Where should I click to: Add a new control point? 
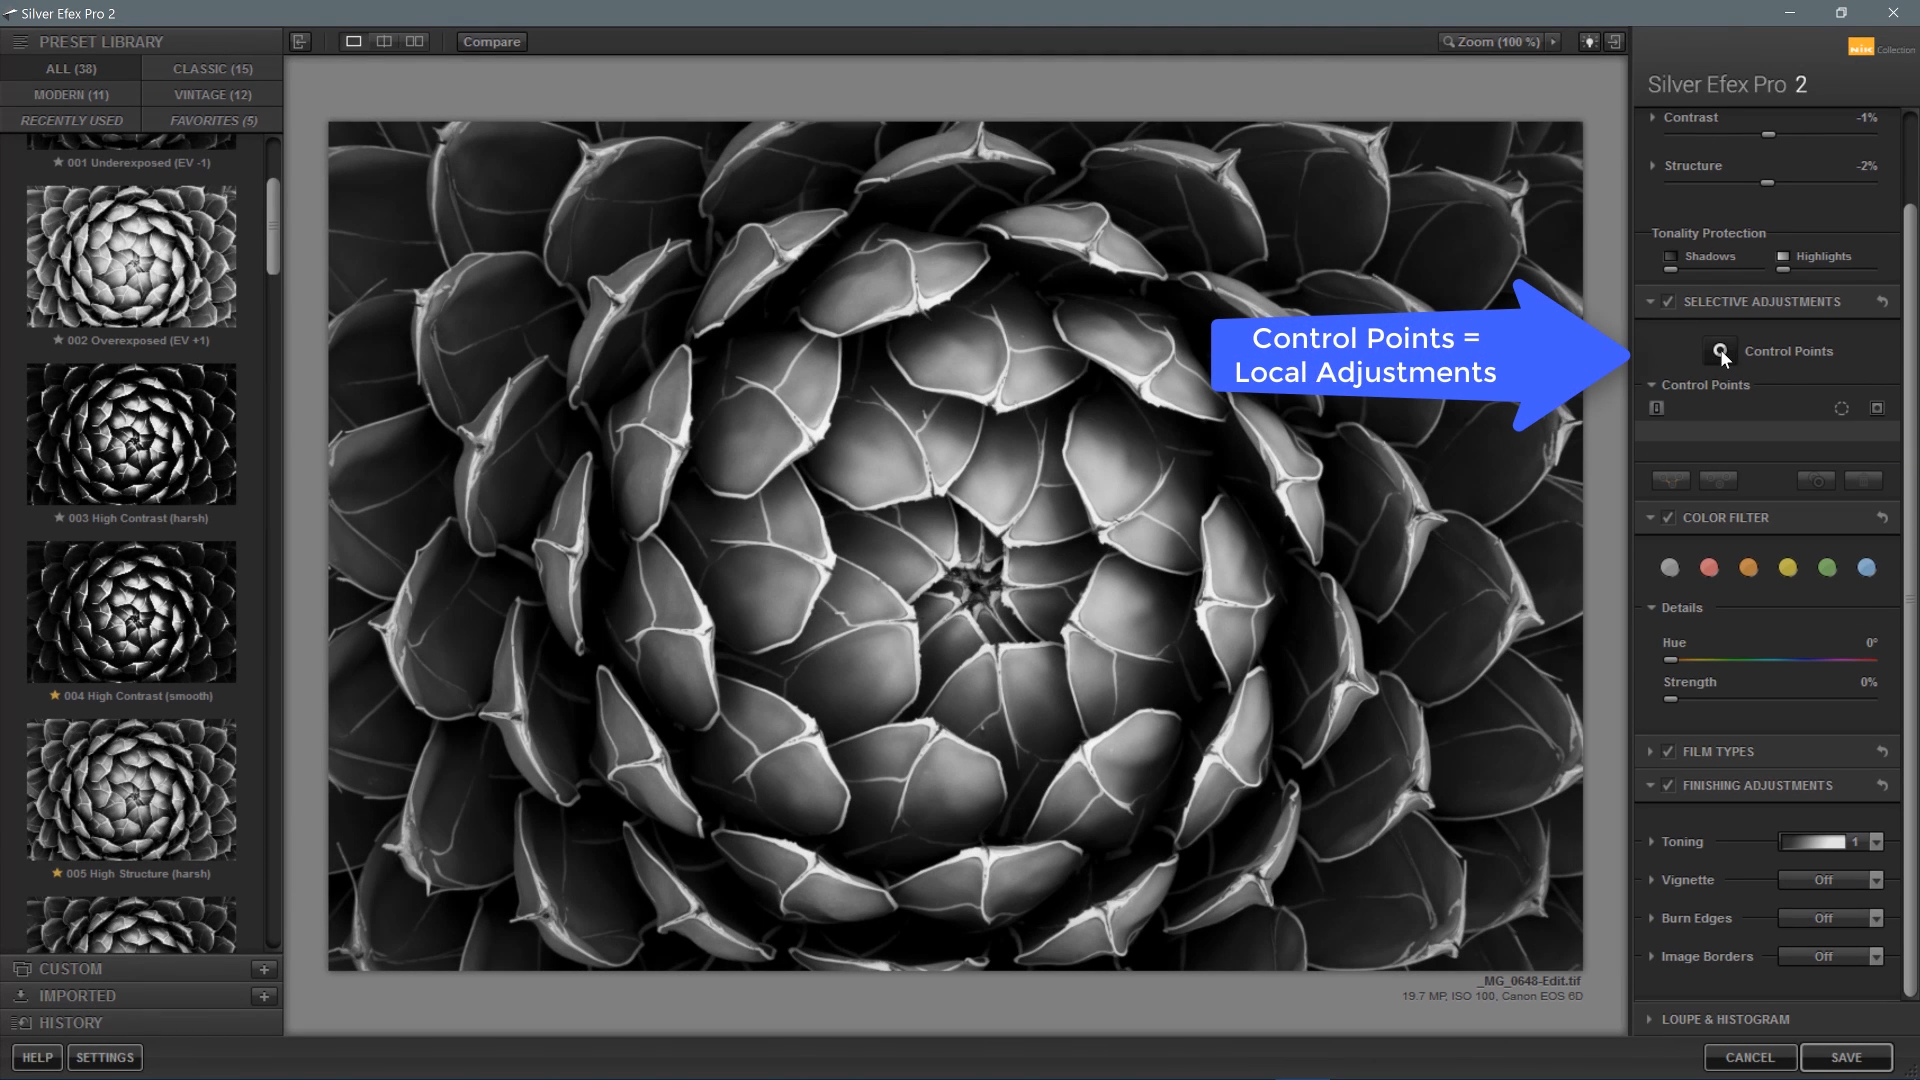click(x=1720, y=351)
